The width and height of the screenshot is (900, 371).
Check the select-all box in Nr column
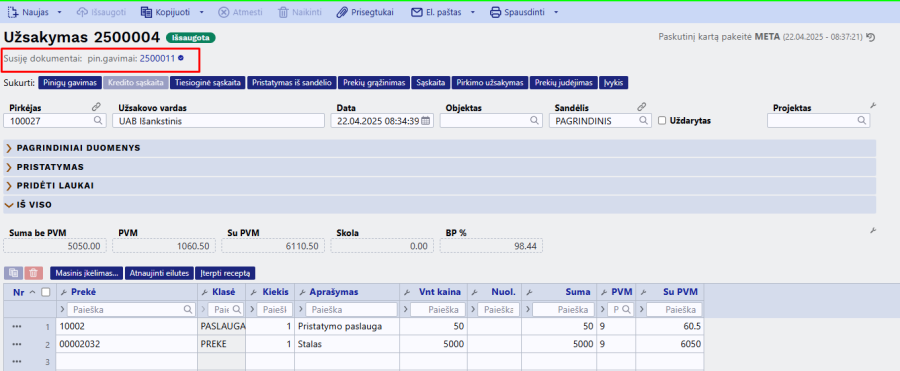click(45, 292)
